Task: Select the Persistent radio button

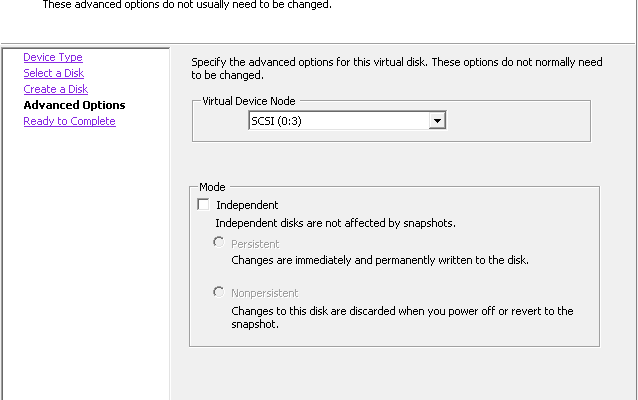Action: (218, 243)
